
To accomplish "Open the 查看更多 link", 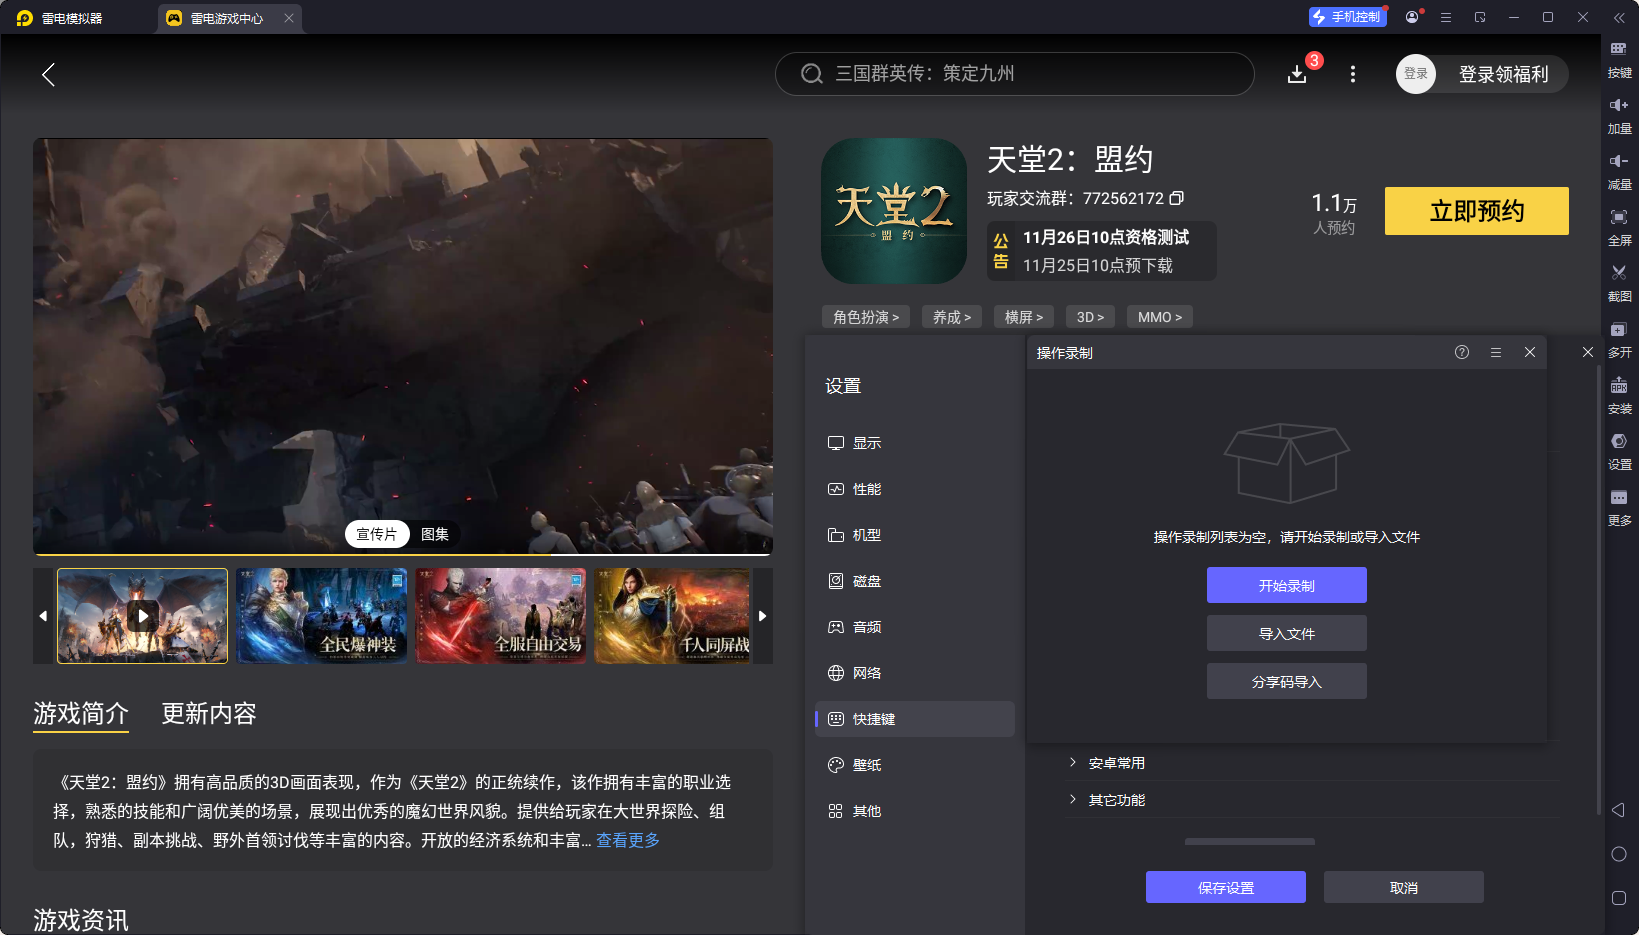I will click(x=627, y=841).
